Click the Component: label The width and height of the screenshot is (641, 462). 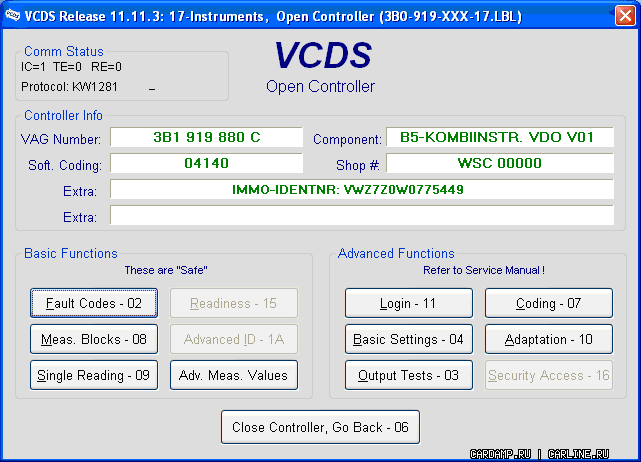pyautogui.click(x=347, y=139)
